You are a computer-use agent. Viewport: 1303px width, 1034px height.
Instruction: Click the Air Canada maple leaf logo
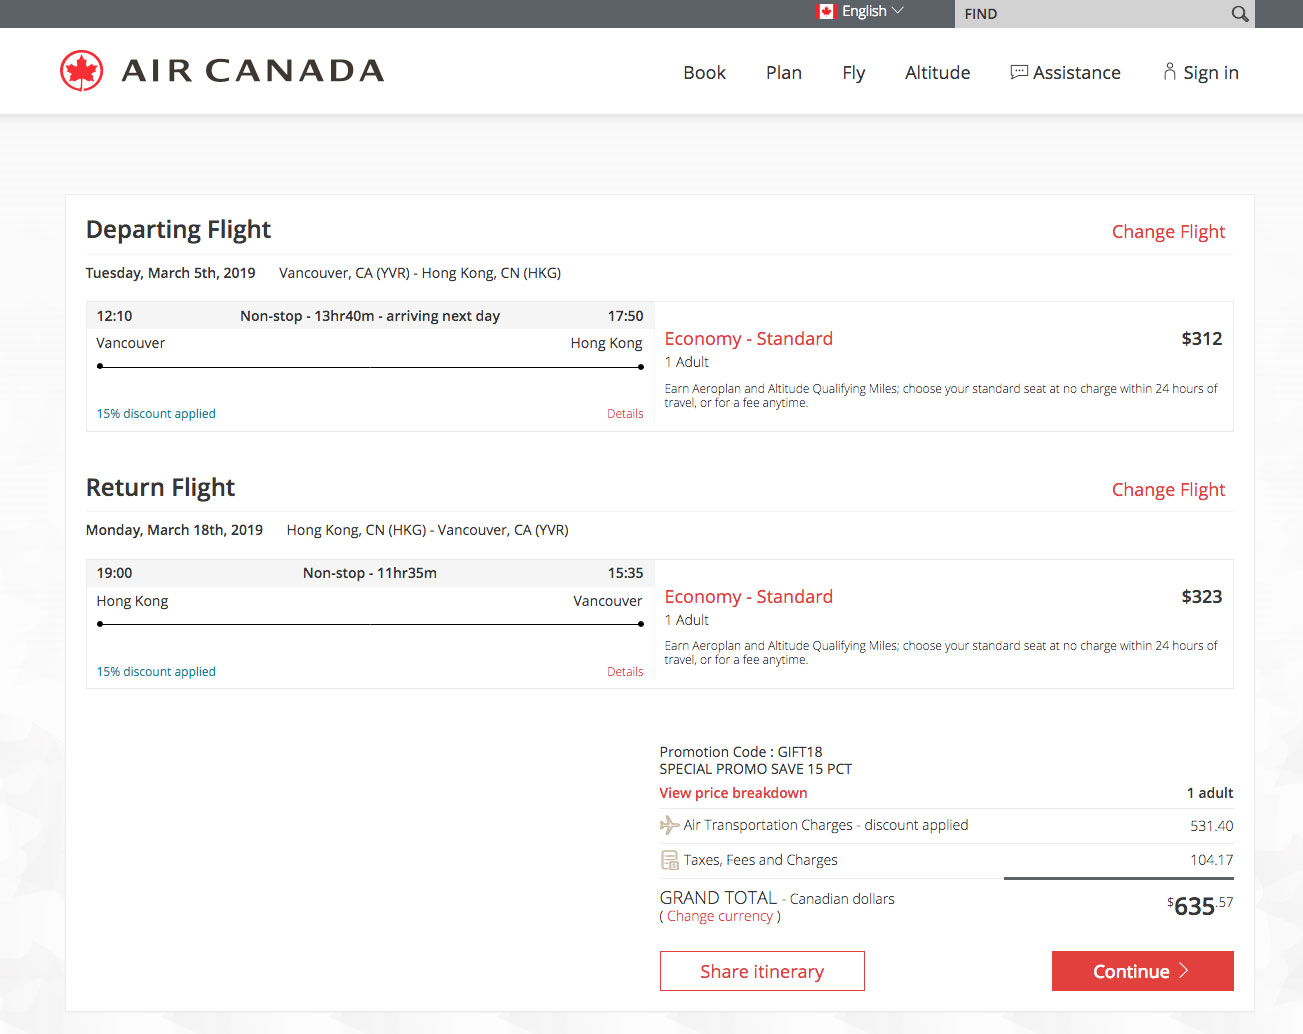pos(81,70)
